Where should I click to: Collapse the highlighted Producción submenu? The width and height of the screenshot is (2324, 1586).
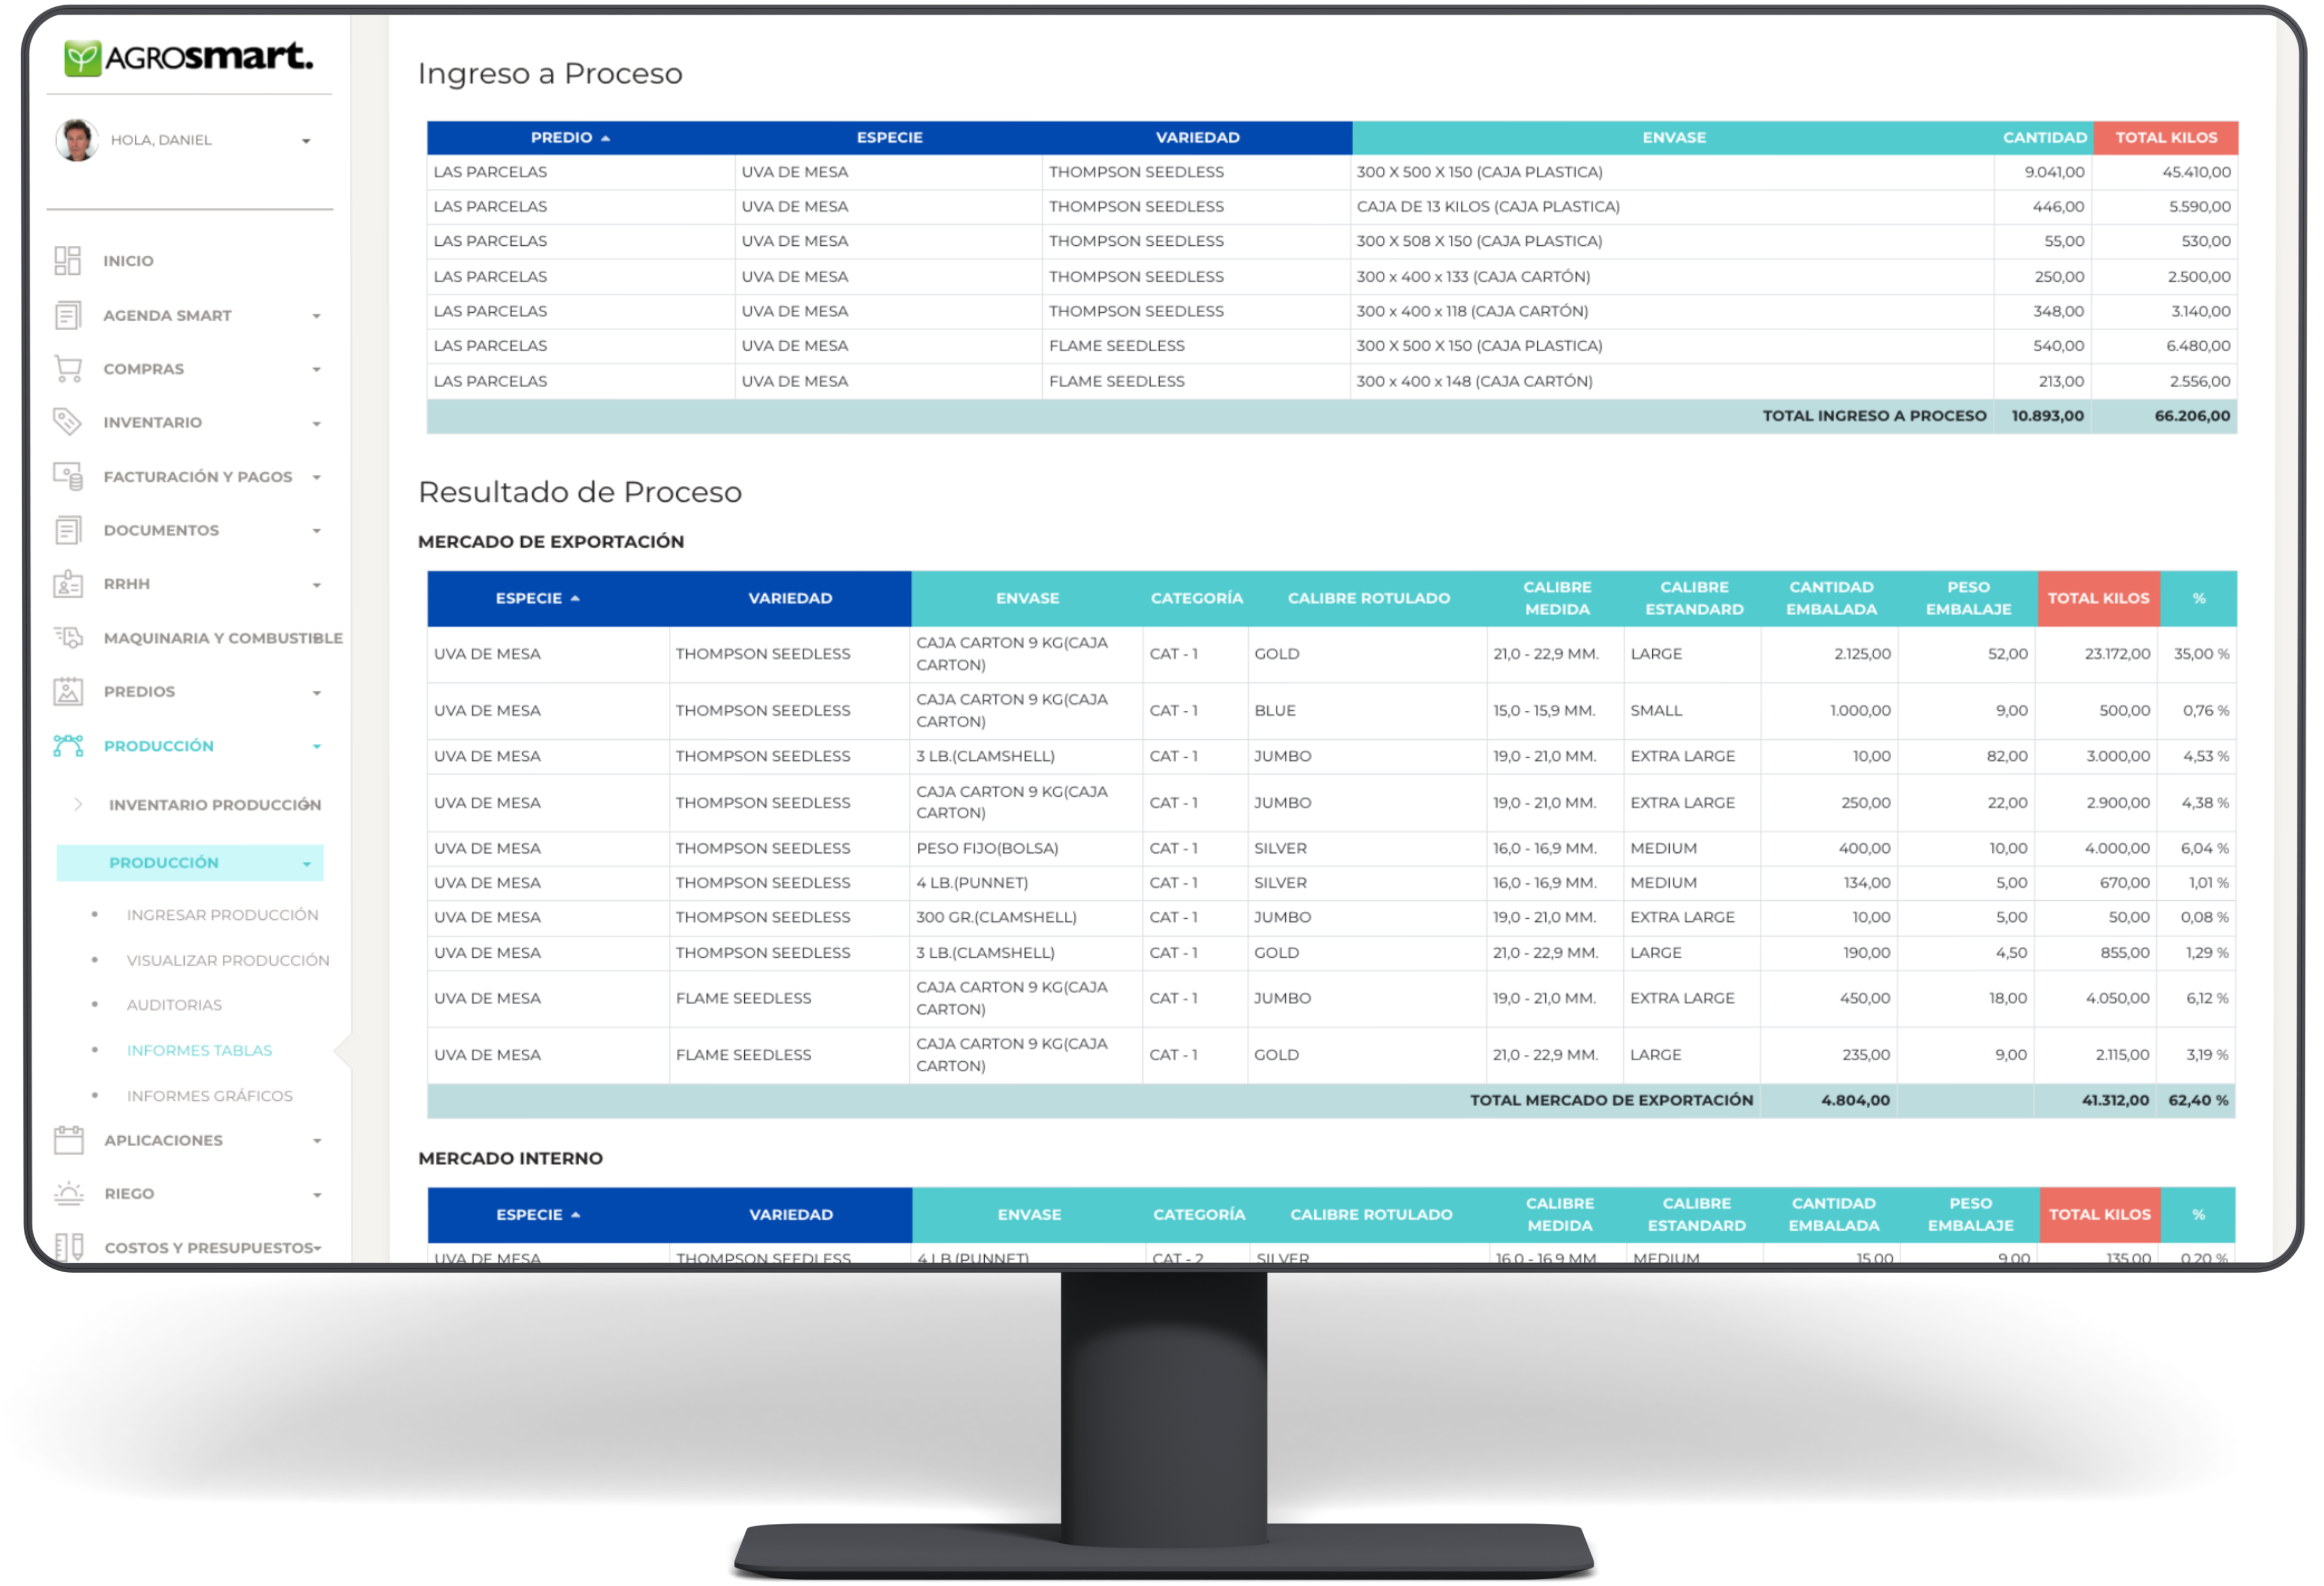(307, 864)
